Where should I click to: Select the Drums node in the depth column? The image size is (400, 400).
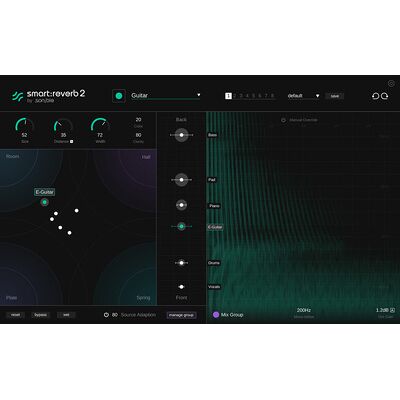pos(181,263)
